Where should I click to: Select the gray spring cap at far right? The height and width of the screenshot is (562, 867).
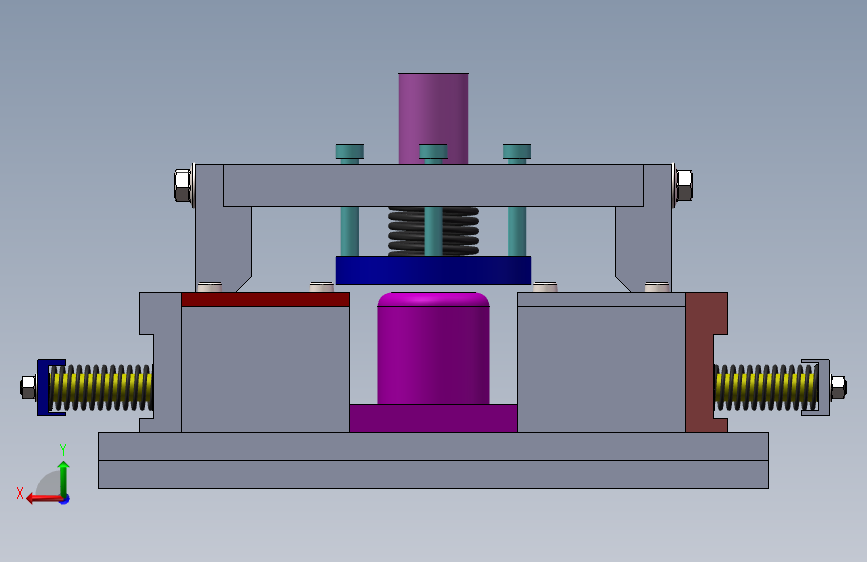(823, 387)
